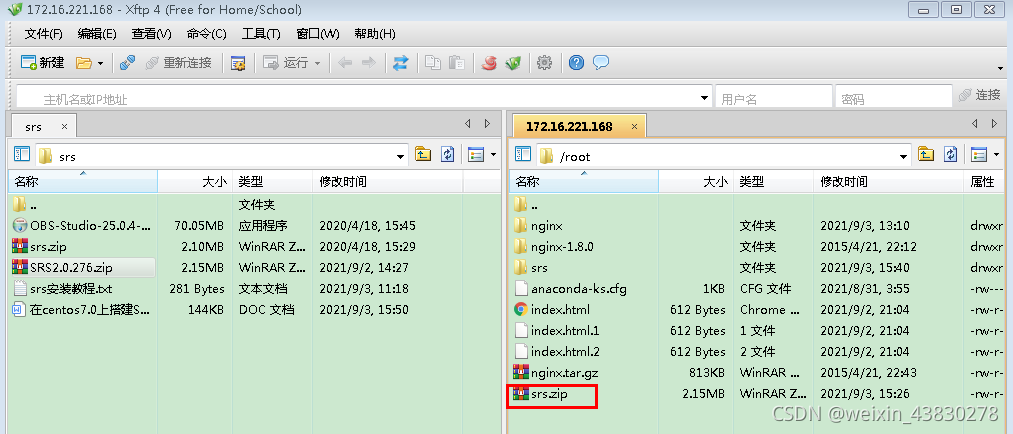Viewport: 1013px width, 434px height.
Task: Open options with the gear icon
Action: (545, 63)
